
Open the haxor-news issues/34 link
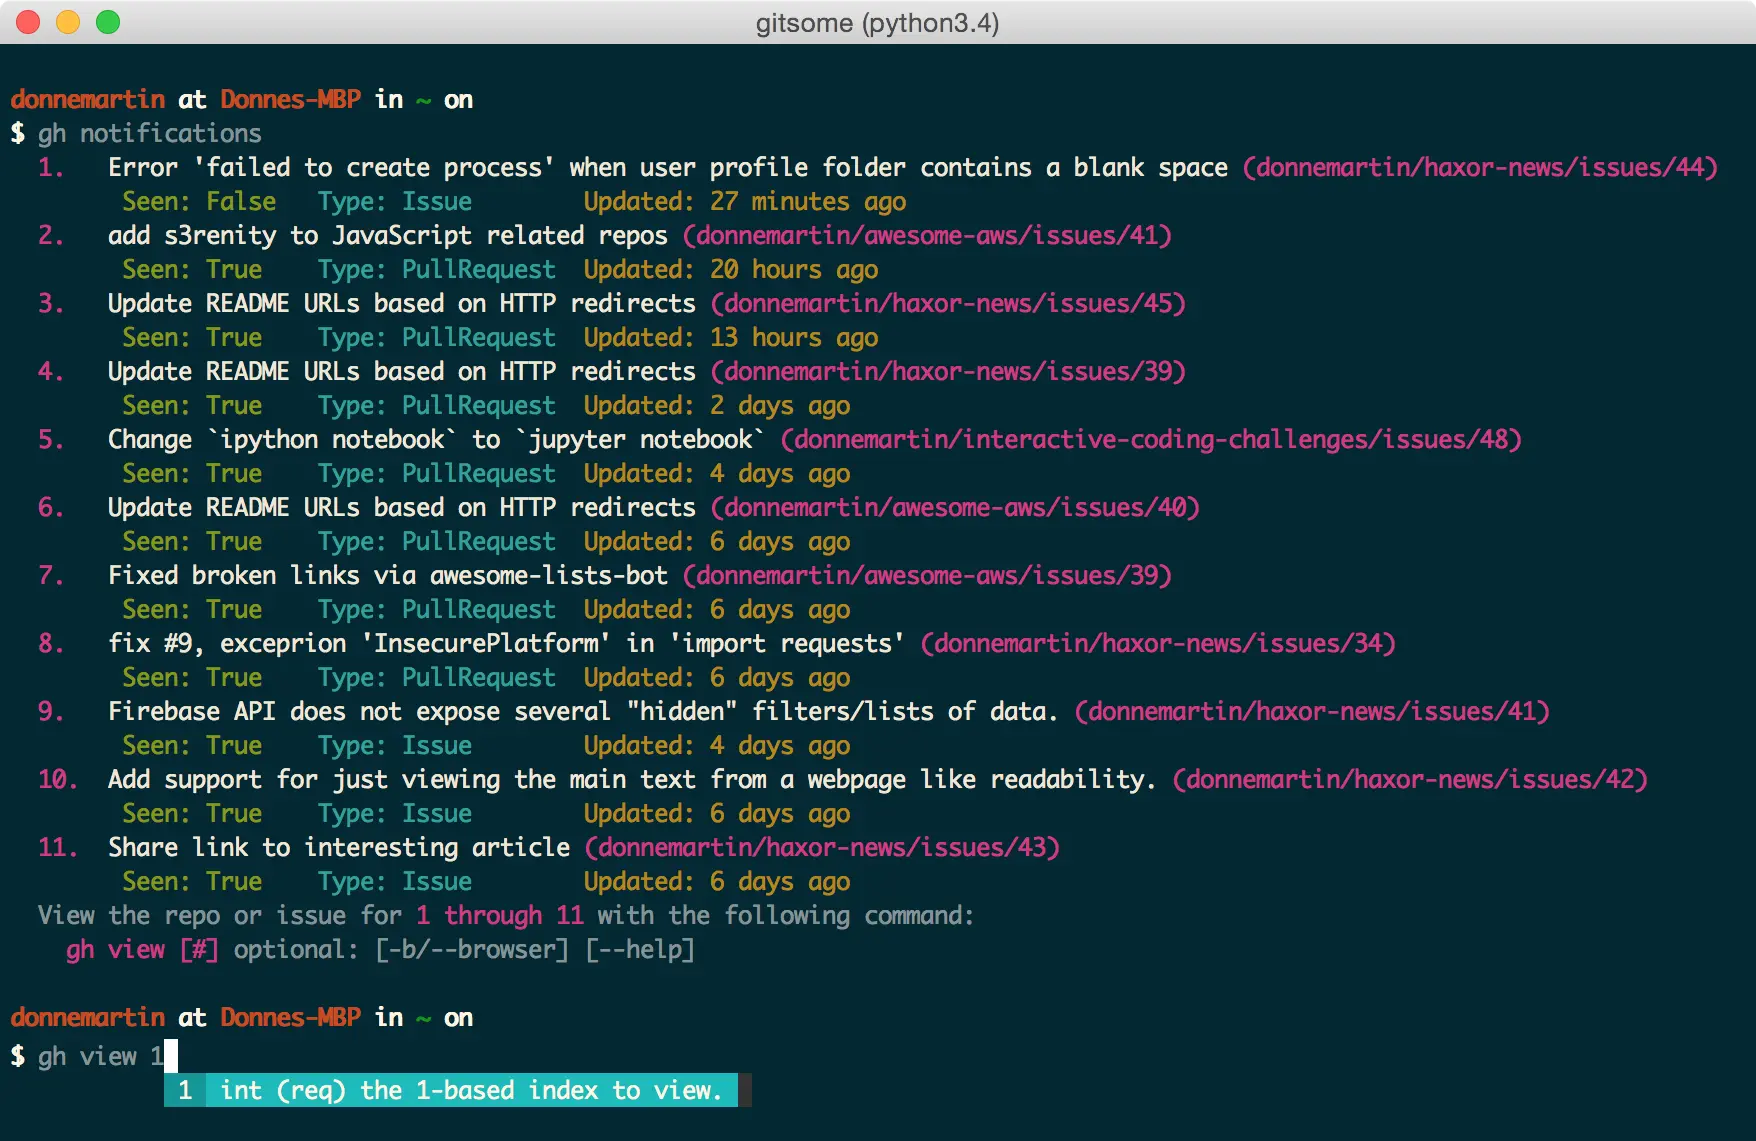(x=1158, y=643)
